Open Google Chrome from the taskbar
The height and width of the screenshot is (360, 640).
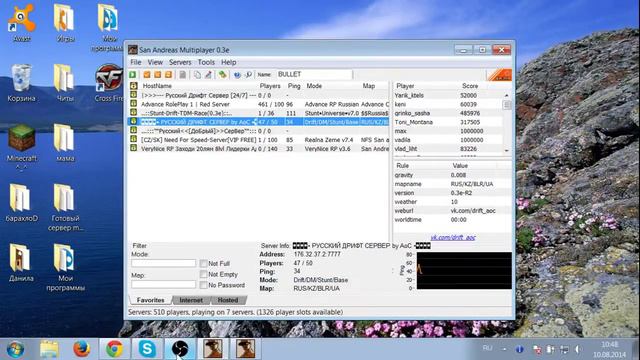pyautogui.click(x=114, y=349)
